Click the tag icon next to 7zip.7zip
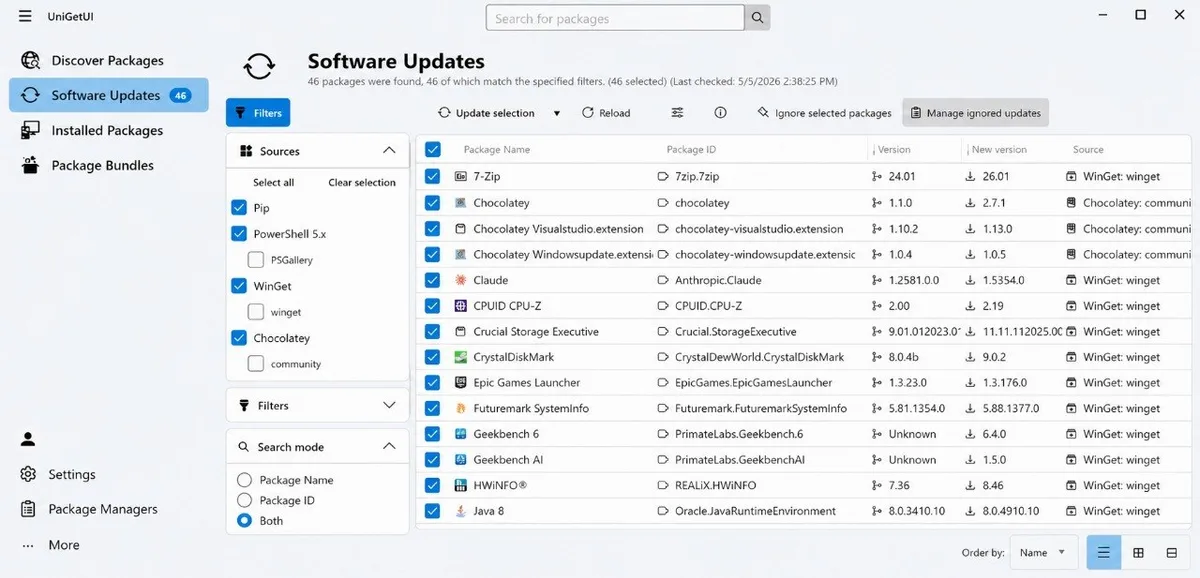Image resolution: width=1200 pixels, height=578 pixels. (662, 176)
